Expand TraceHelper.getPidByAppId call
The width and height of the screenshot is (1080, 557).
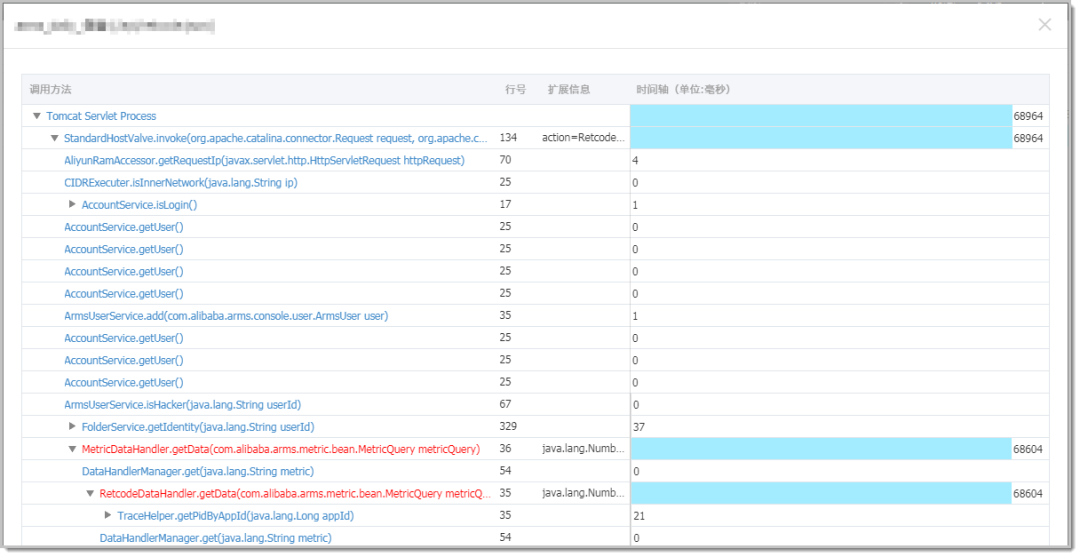tap(108, 515)
